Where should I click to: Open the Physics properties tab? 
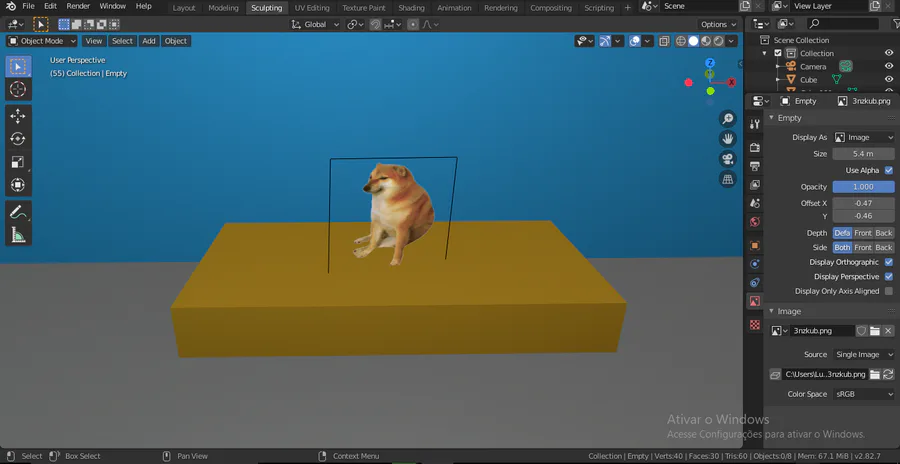pyautogui.click(x=755, y=264)
